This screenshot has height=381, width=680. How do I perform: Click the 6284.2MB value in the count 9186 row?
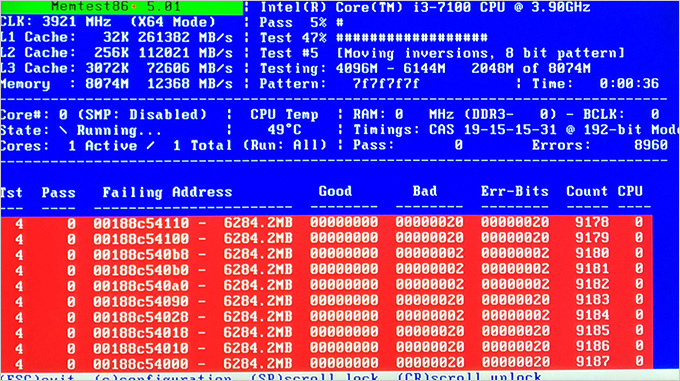point(258,348)
